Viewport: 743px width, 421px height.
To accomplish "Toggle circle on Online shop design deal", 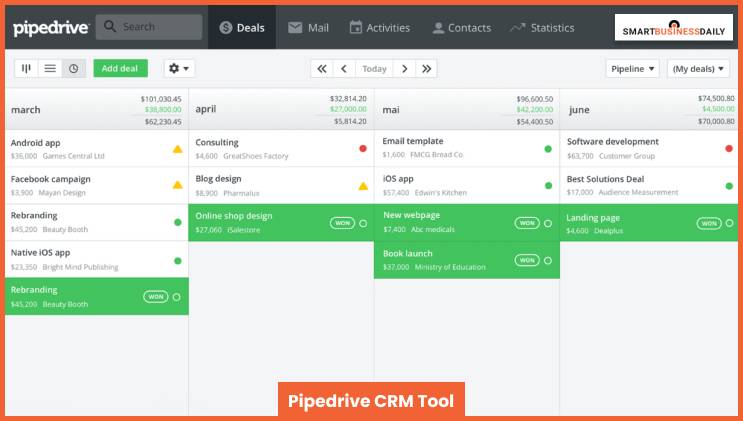I will pos(363,223).
